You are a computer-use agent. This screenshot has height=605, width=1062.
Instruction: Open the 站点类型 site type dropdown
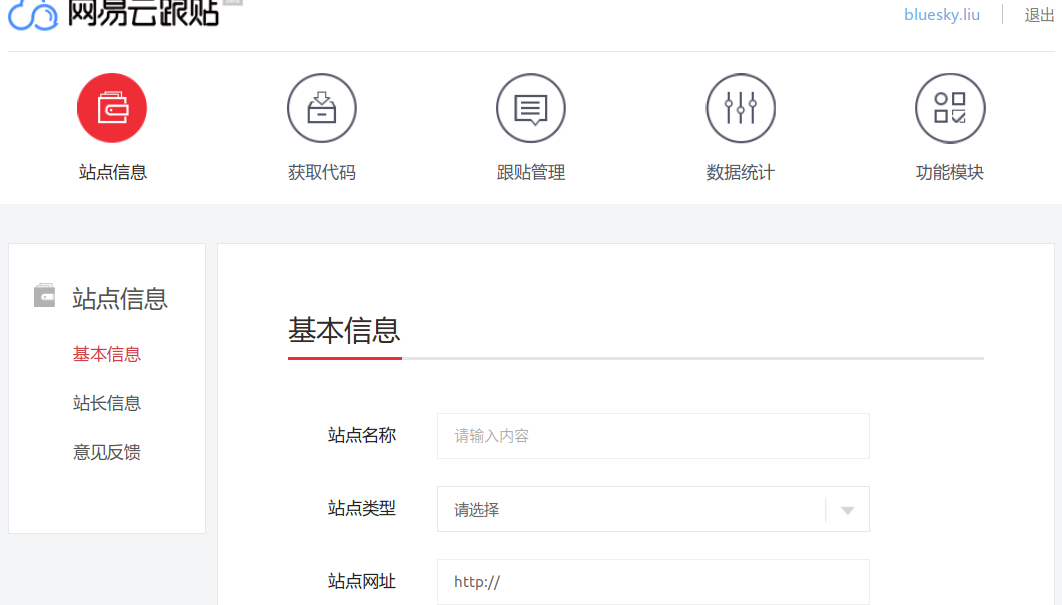pos(653,509)
